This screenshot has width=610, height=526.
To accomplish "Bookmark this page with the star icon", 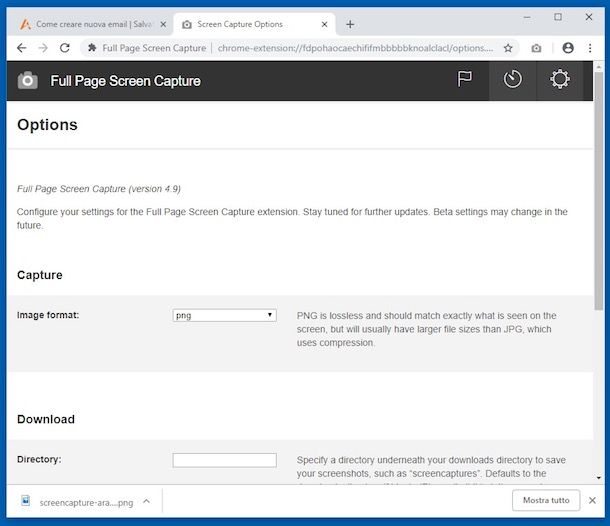I will pyautogui.click(x=508, y=48).
